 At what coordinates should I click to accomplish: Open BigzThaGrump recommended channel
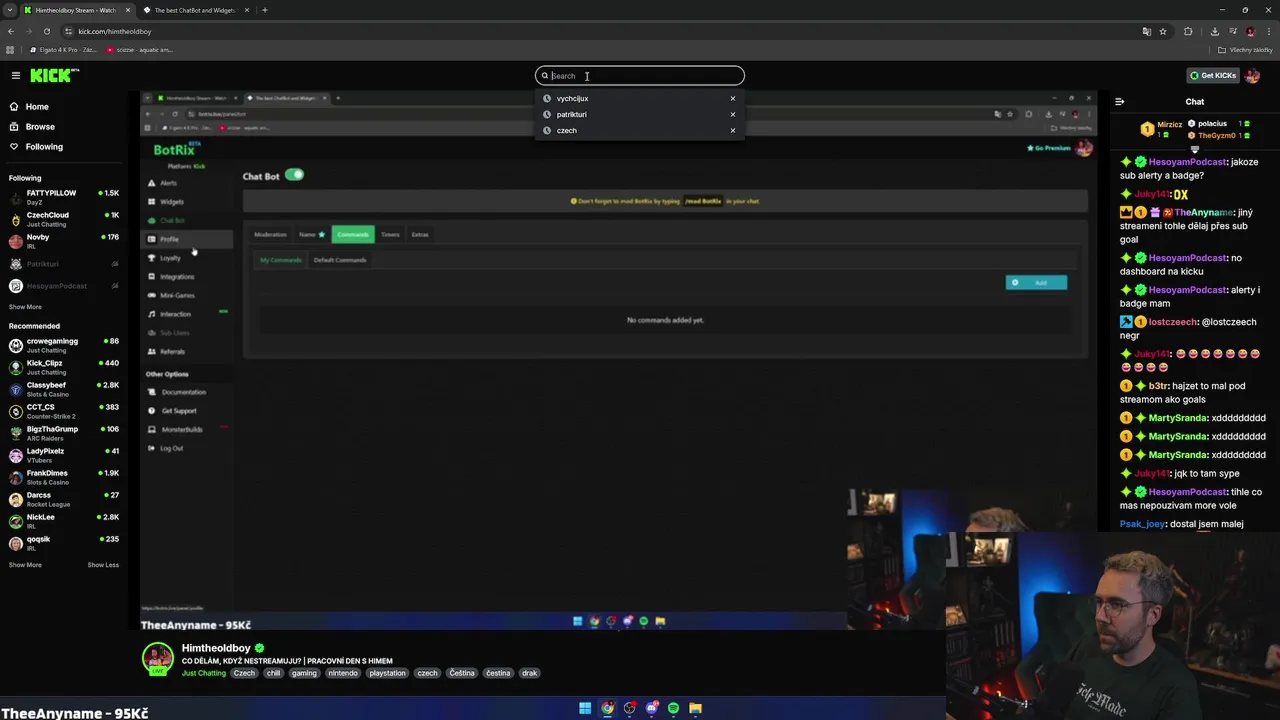(64, 433)
